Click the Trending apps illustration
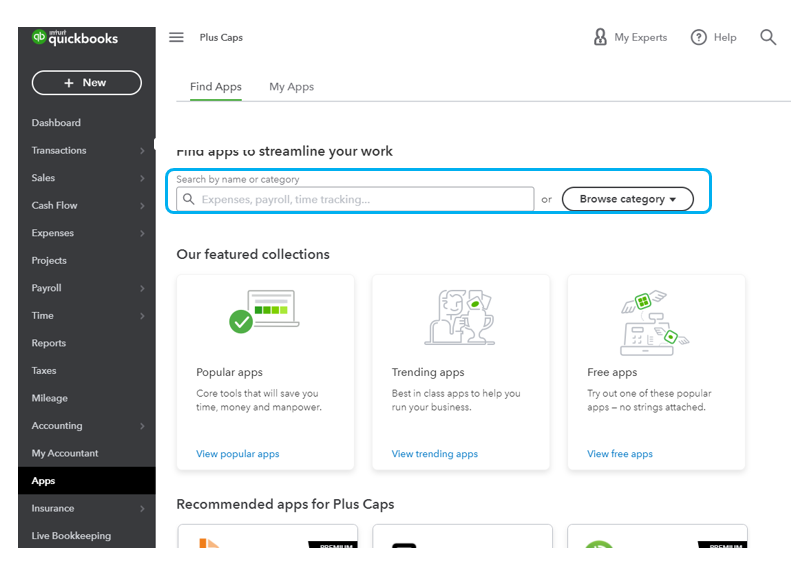791x565 pixels. 460,317
